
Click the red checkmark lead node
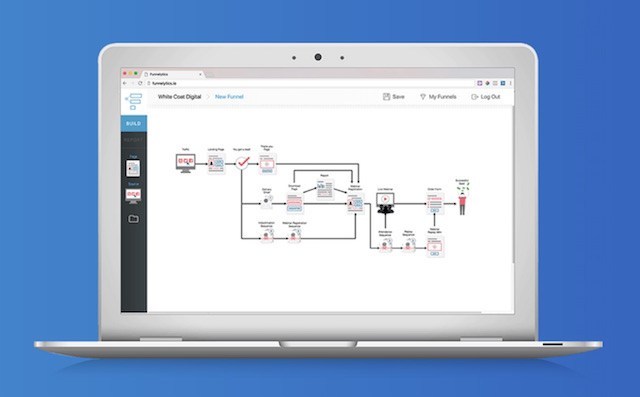pos(242,163)
